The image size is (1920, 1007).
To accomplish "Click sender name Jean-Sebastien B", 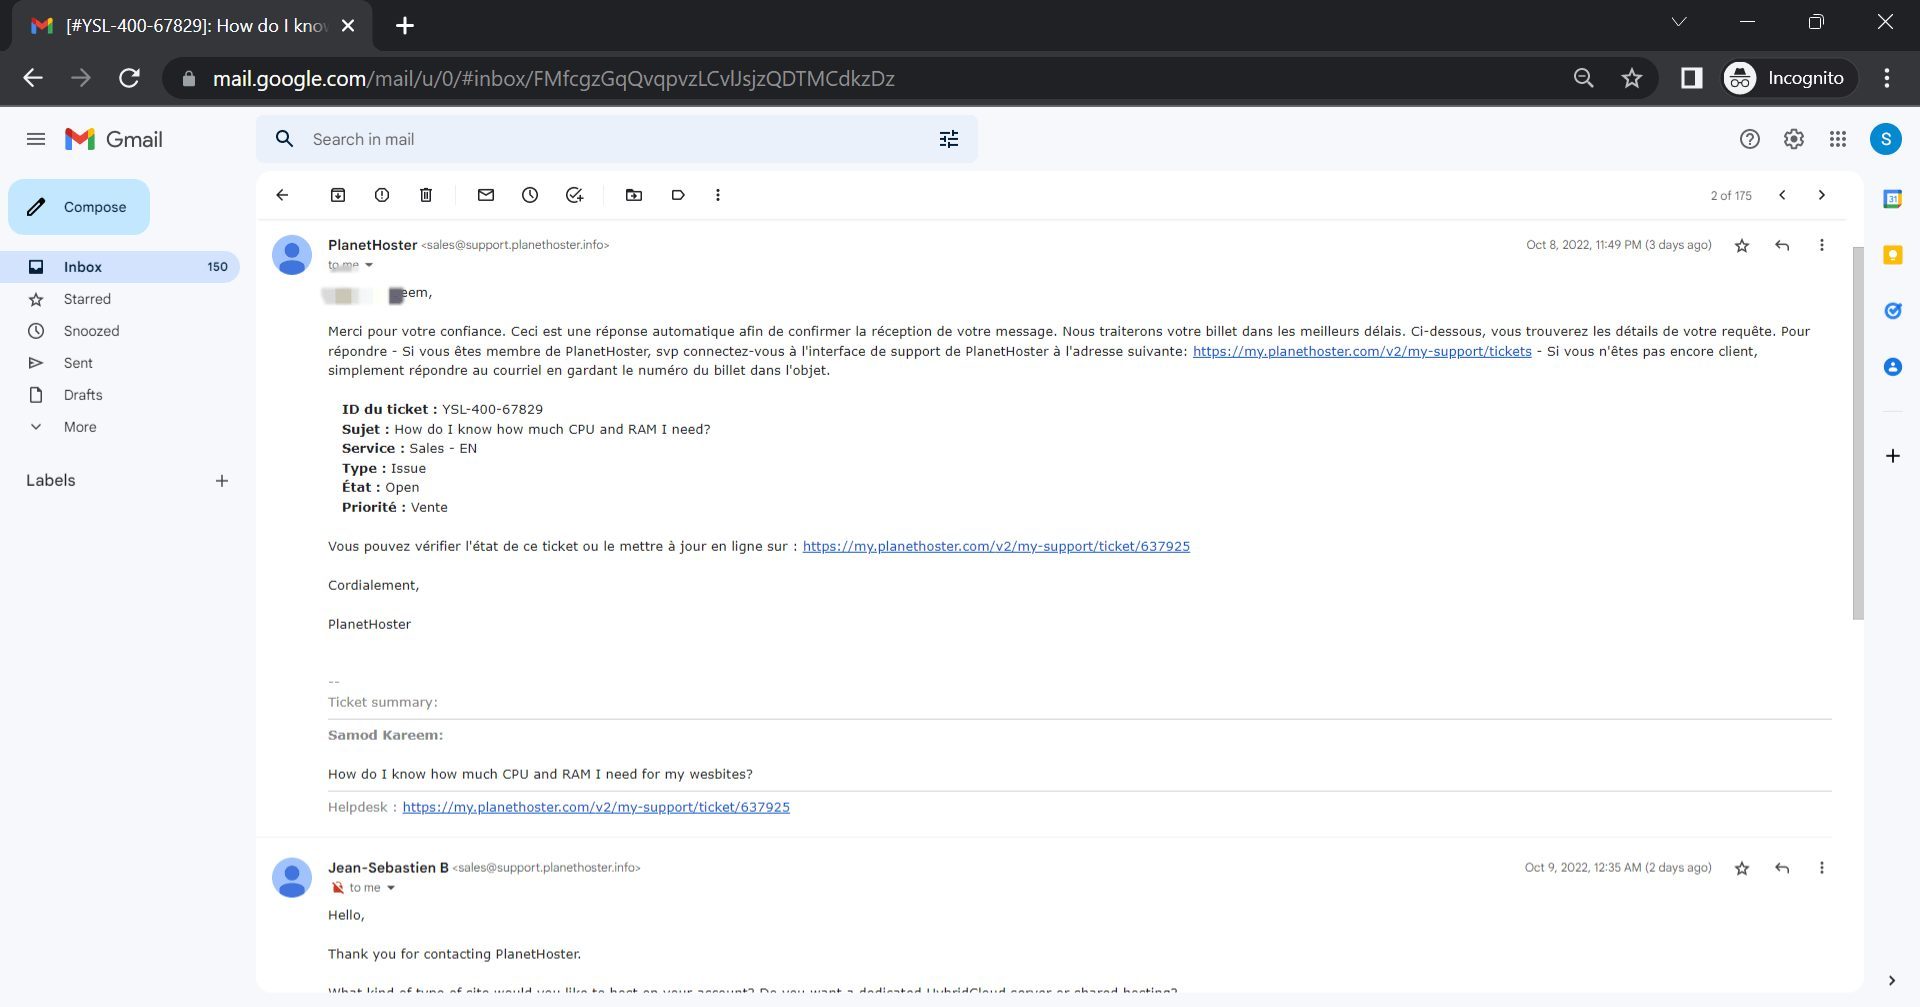I will (388, 868).
